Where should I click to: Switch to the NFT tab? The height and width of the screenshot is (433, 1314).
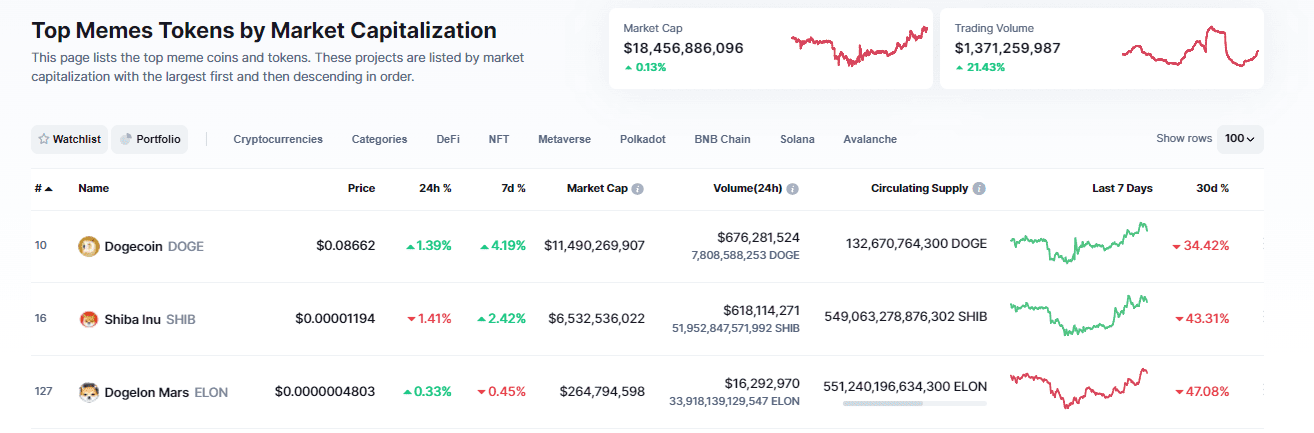499,139
